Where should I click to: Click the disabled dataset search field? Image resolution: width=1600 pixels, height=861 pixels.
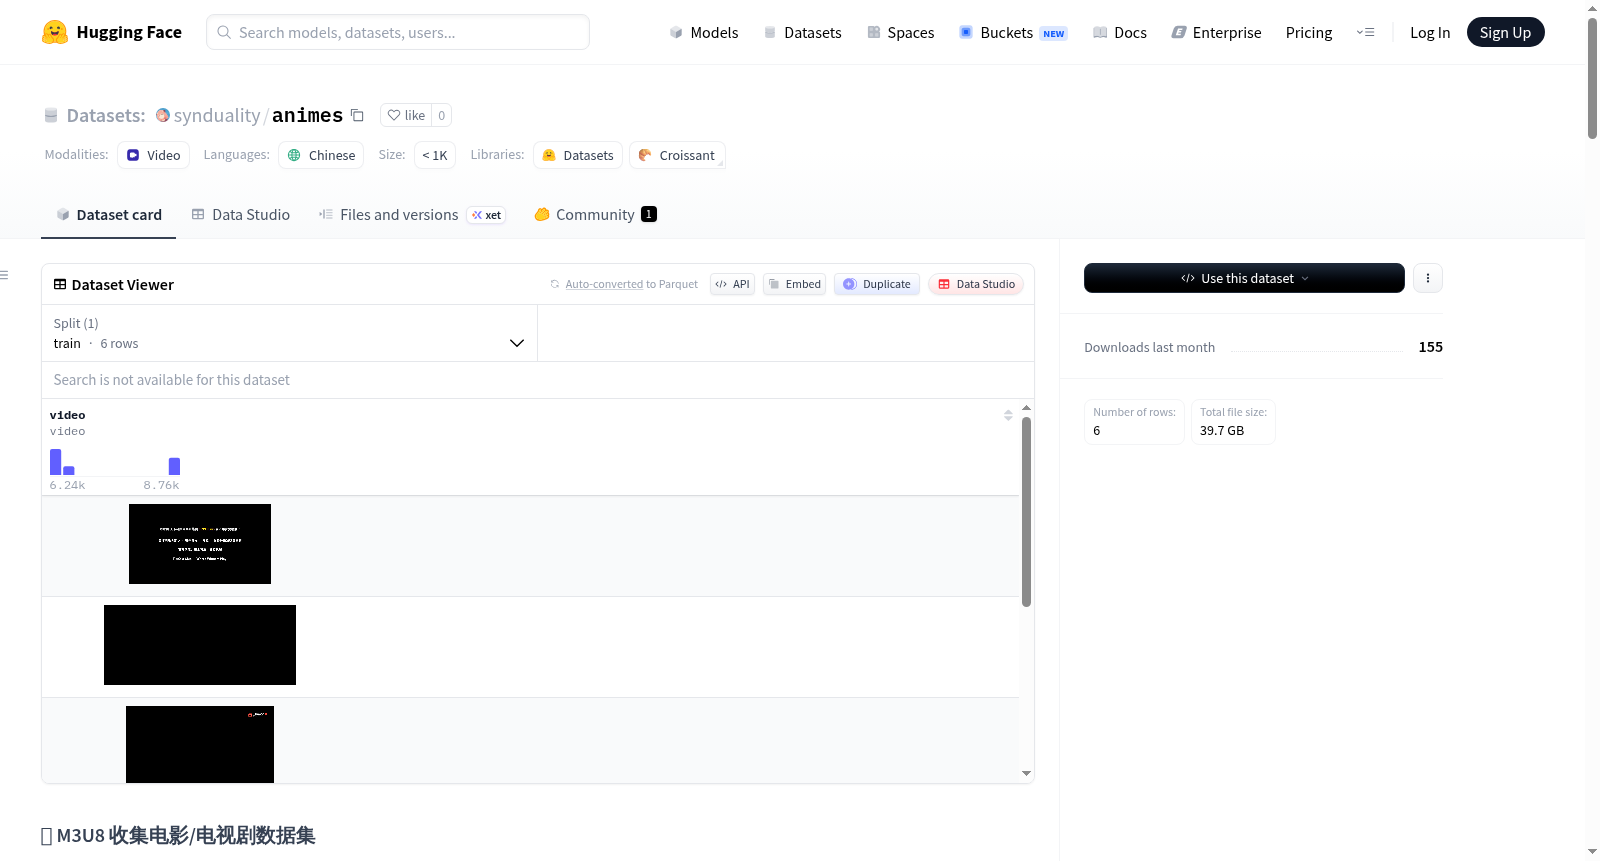pos(538,380)
